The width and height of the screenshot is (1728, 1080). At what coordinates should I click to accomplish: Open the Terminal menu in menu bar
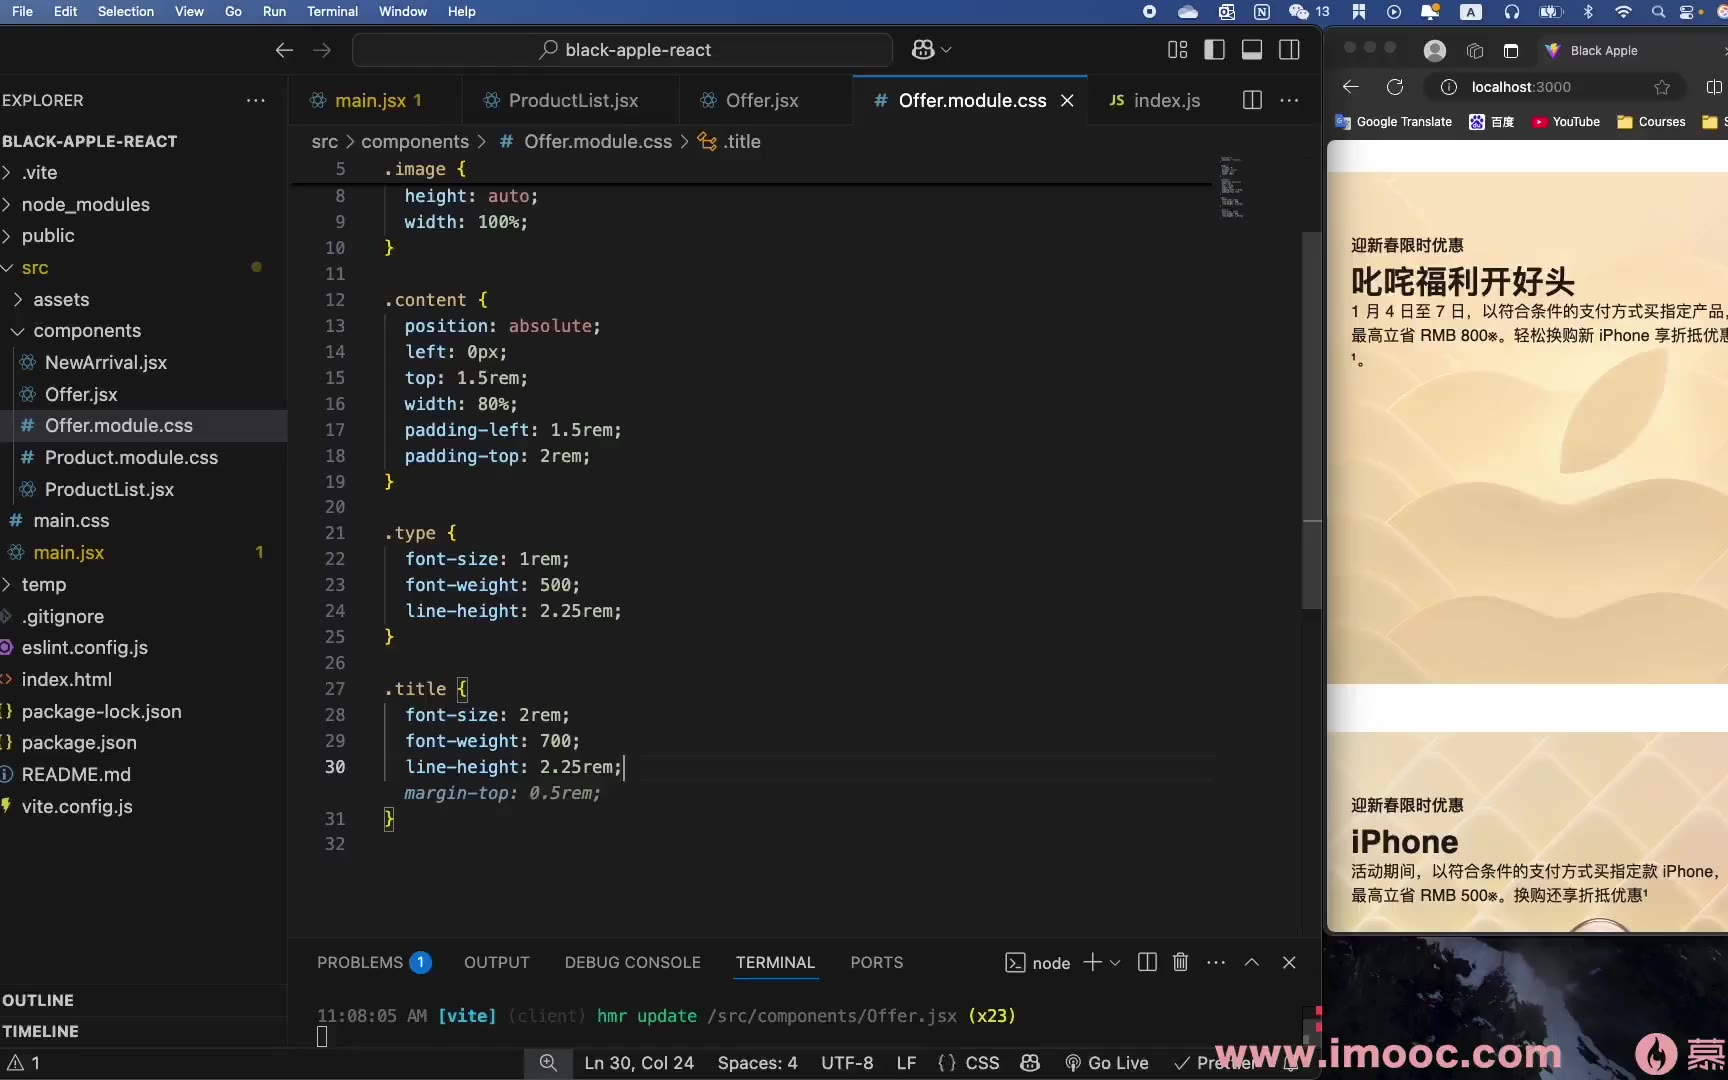[332, 11]
